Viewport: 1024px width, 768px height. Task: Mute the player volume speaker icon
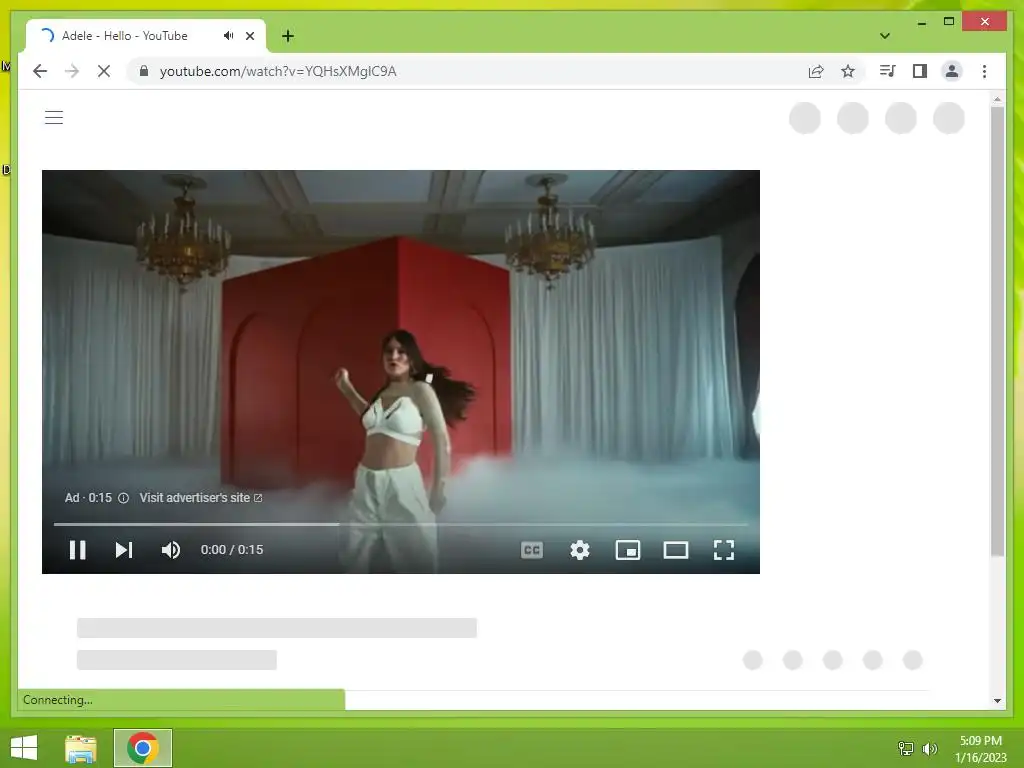click(x=170, y=550)
